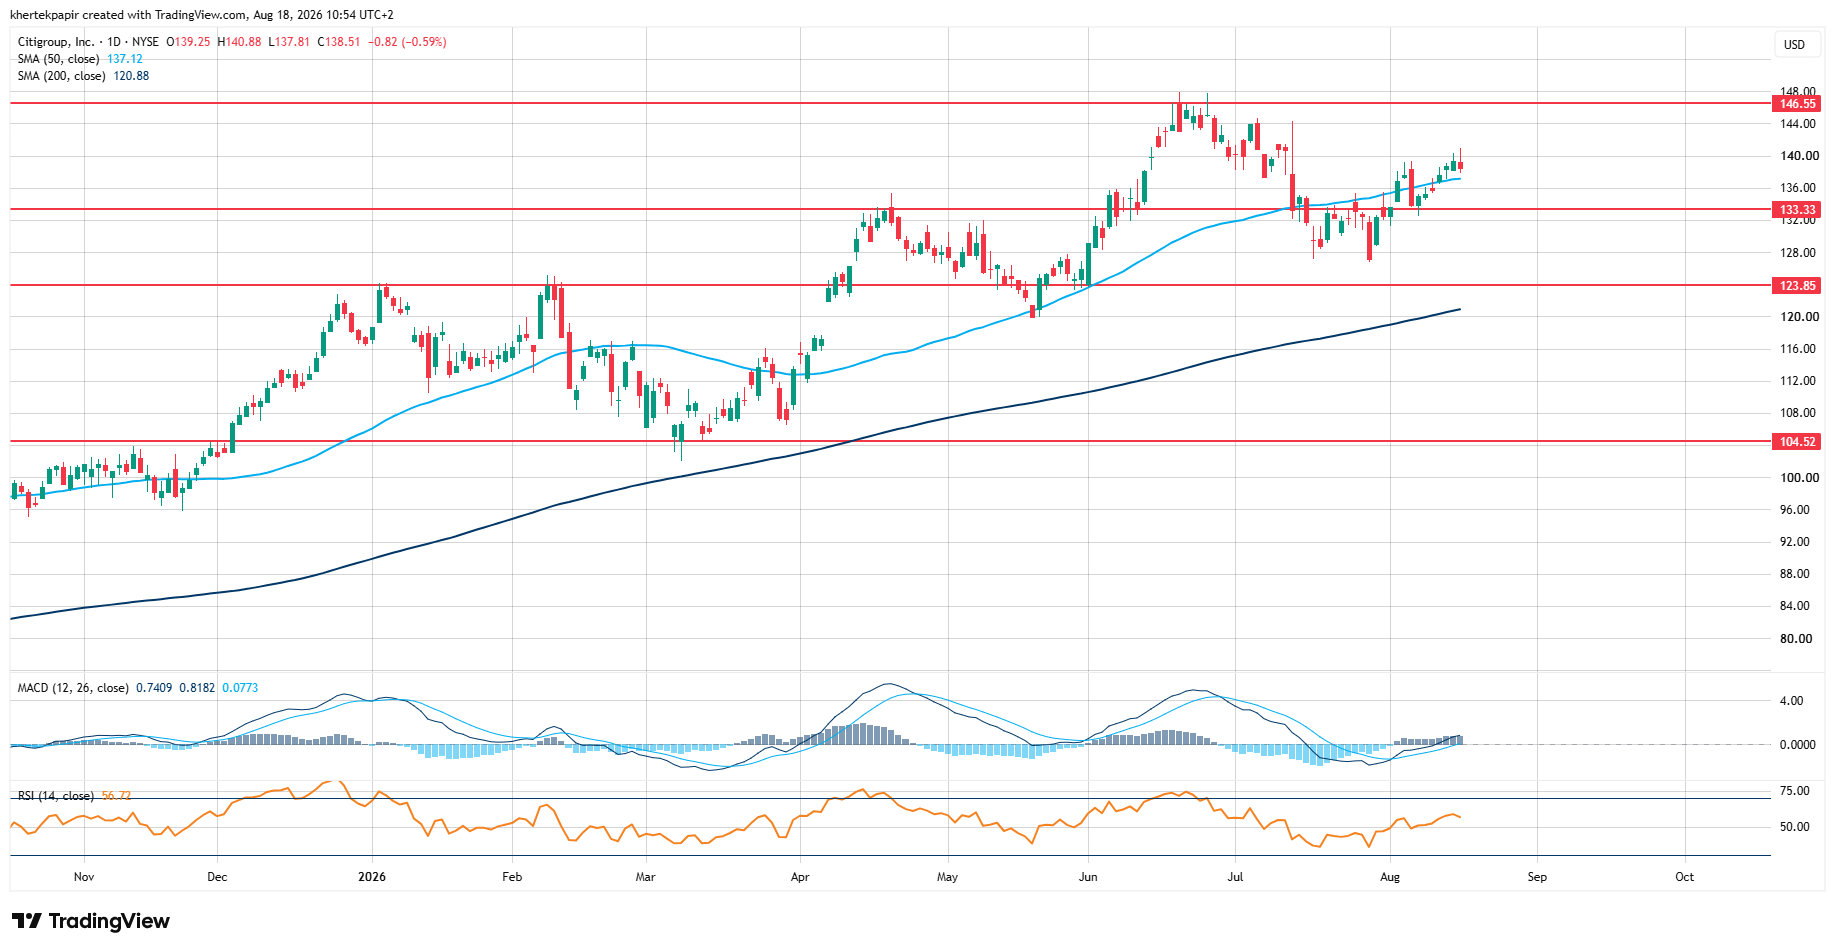The height and width of the screenshot is (951, 1835).
Task: Click the 104.52 red price label
Action: pyautogui.click(x=1797, y=442)
